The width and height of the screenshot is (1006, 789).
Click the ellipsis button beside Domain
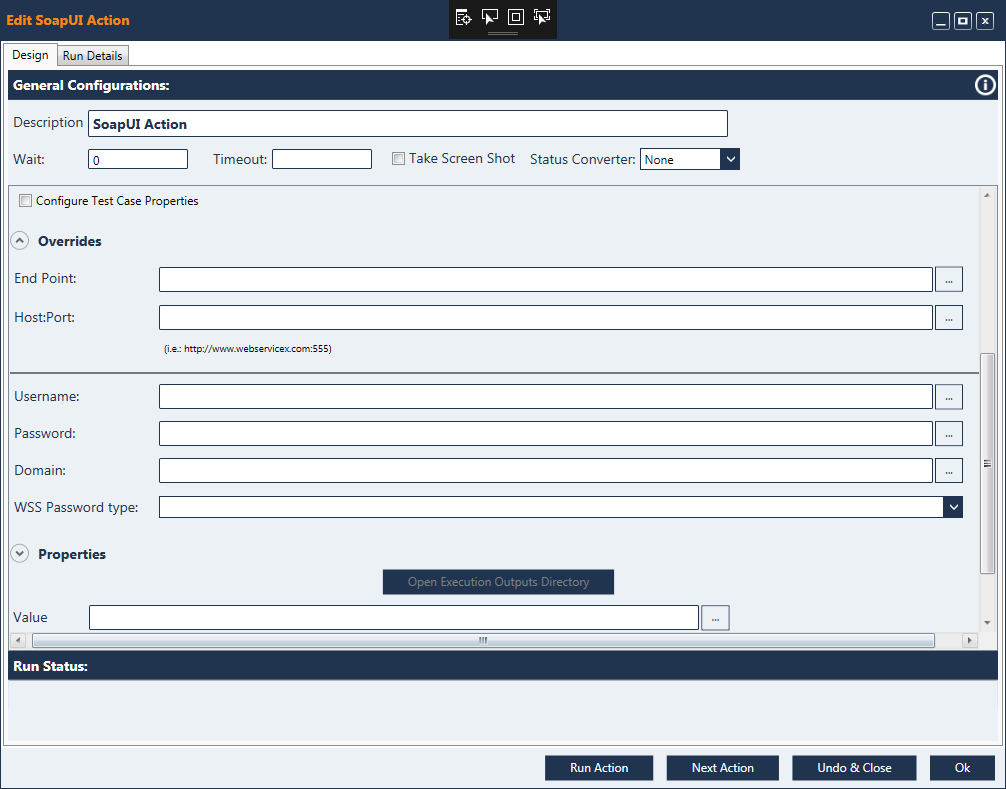coord(949,471)
